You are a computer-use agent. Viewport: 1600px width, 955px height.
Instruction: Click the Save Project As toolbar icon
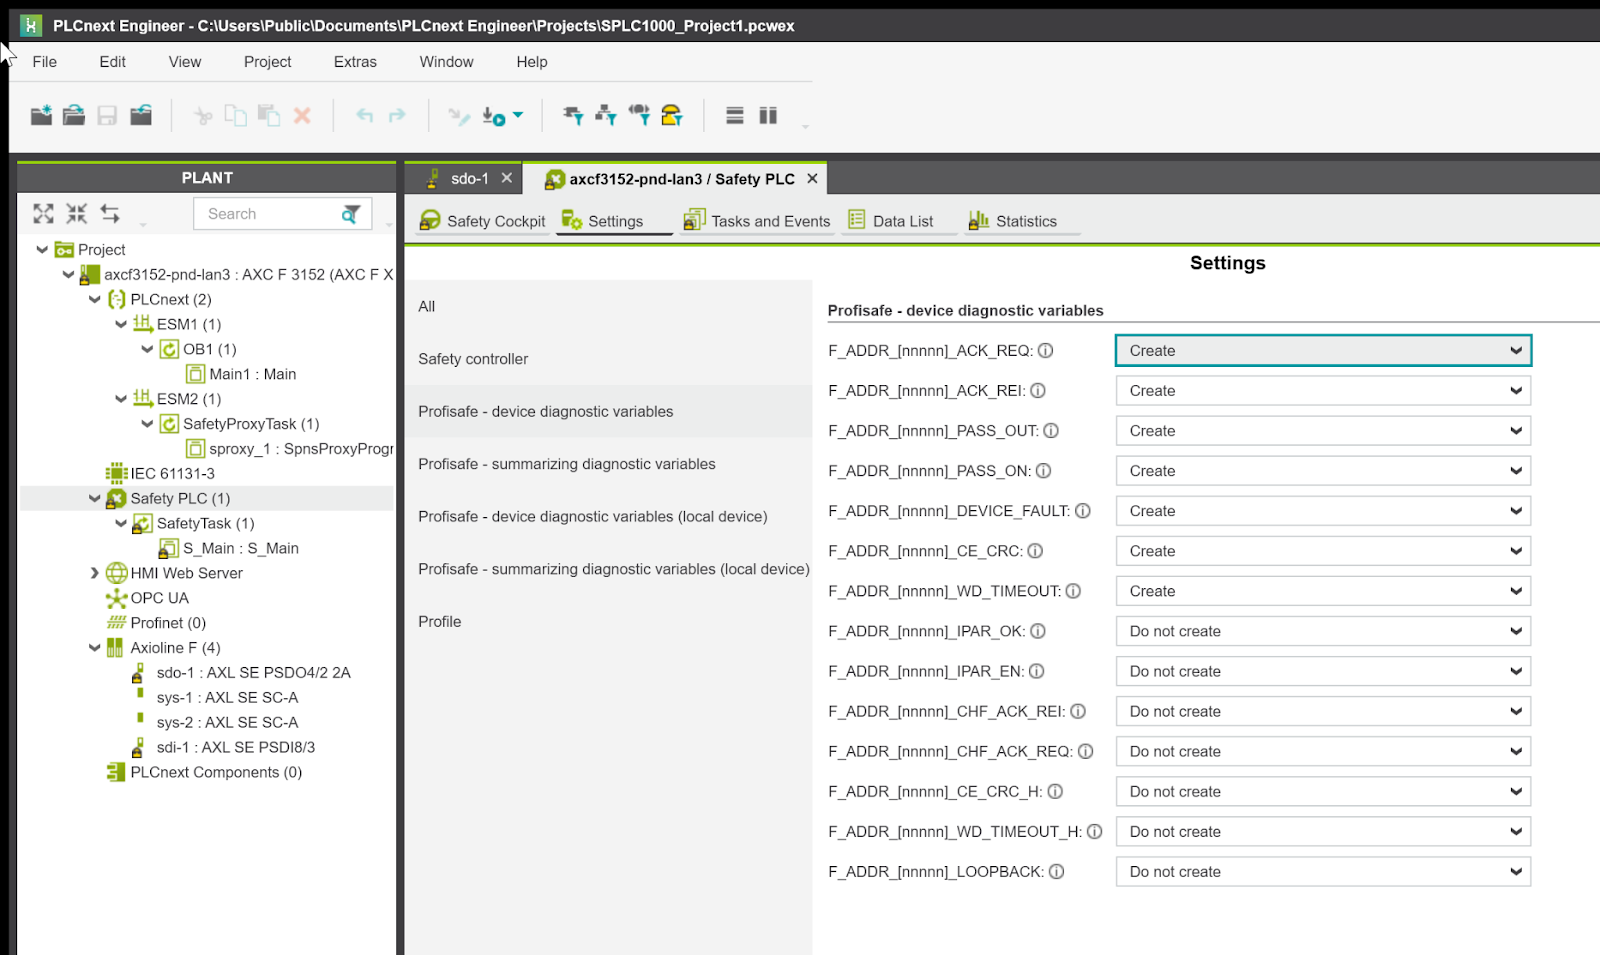coord(141,115)
